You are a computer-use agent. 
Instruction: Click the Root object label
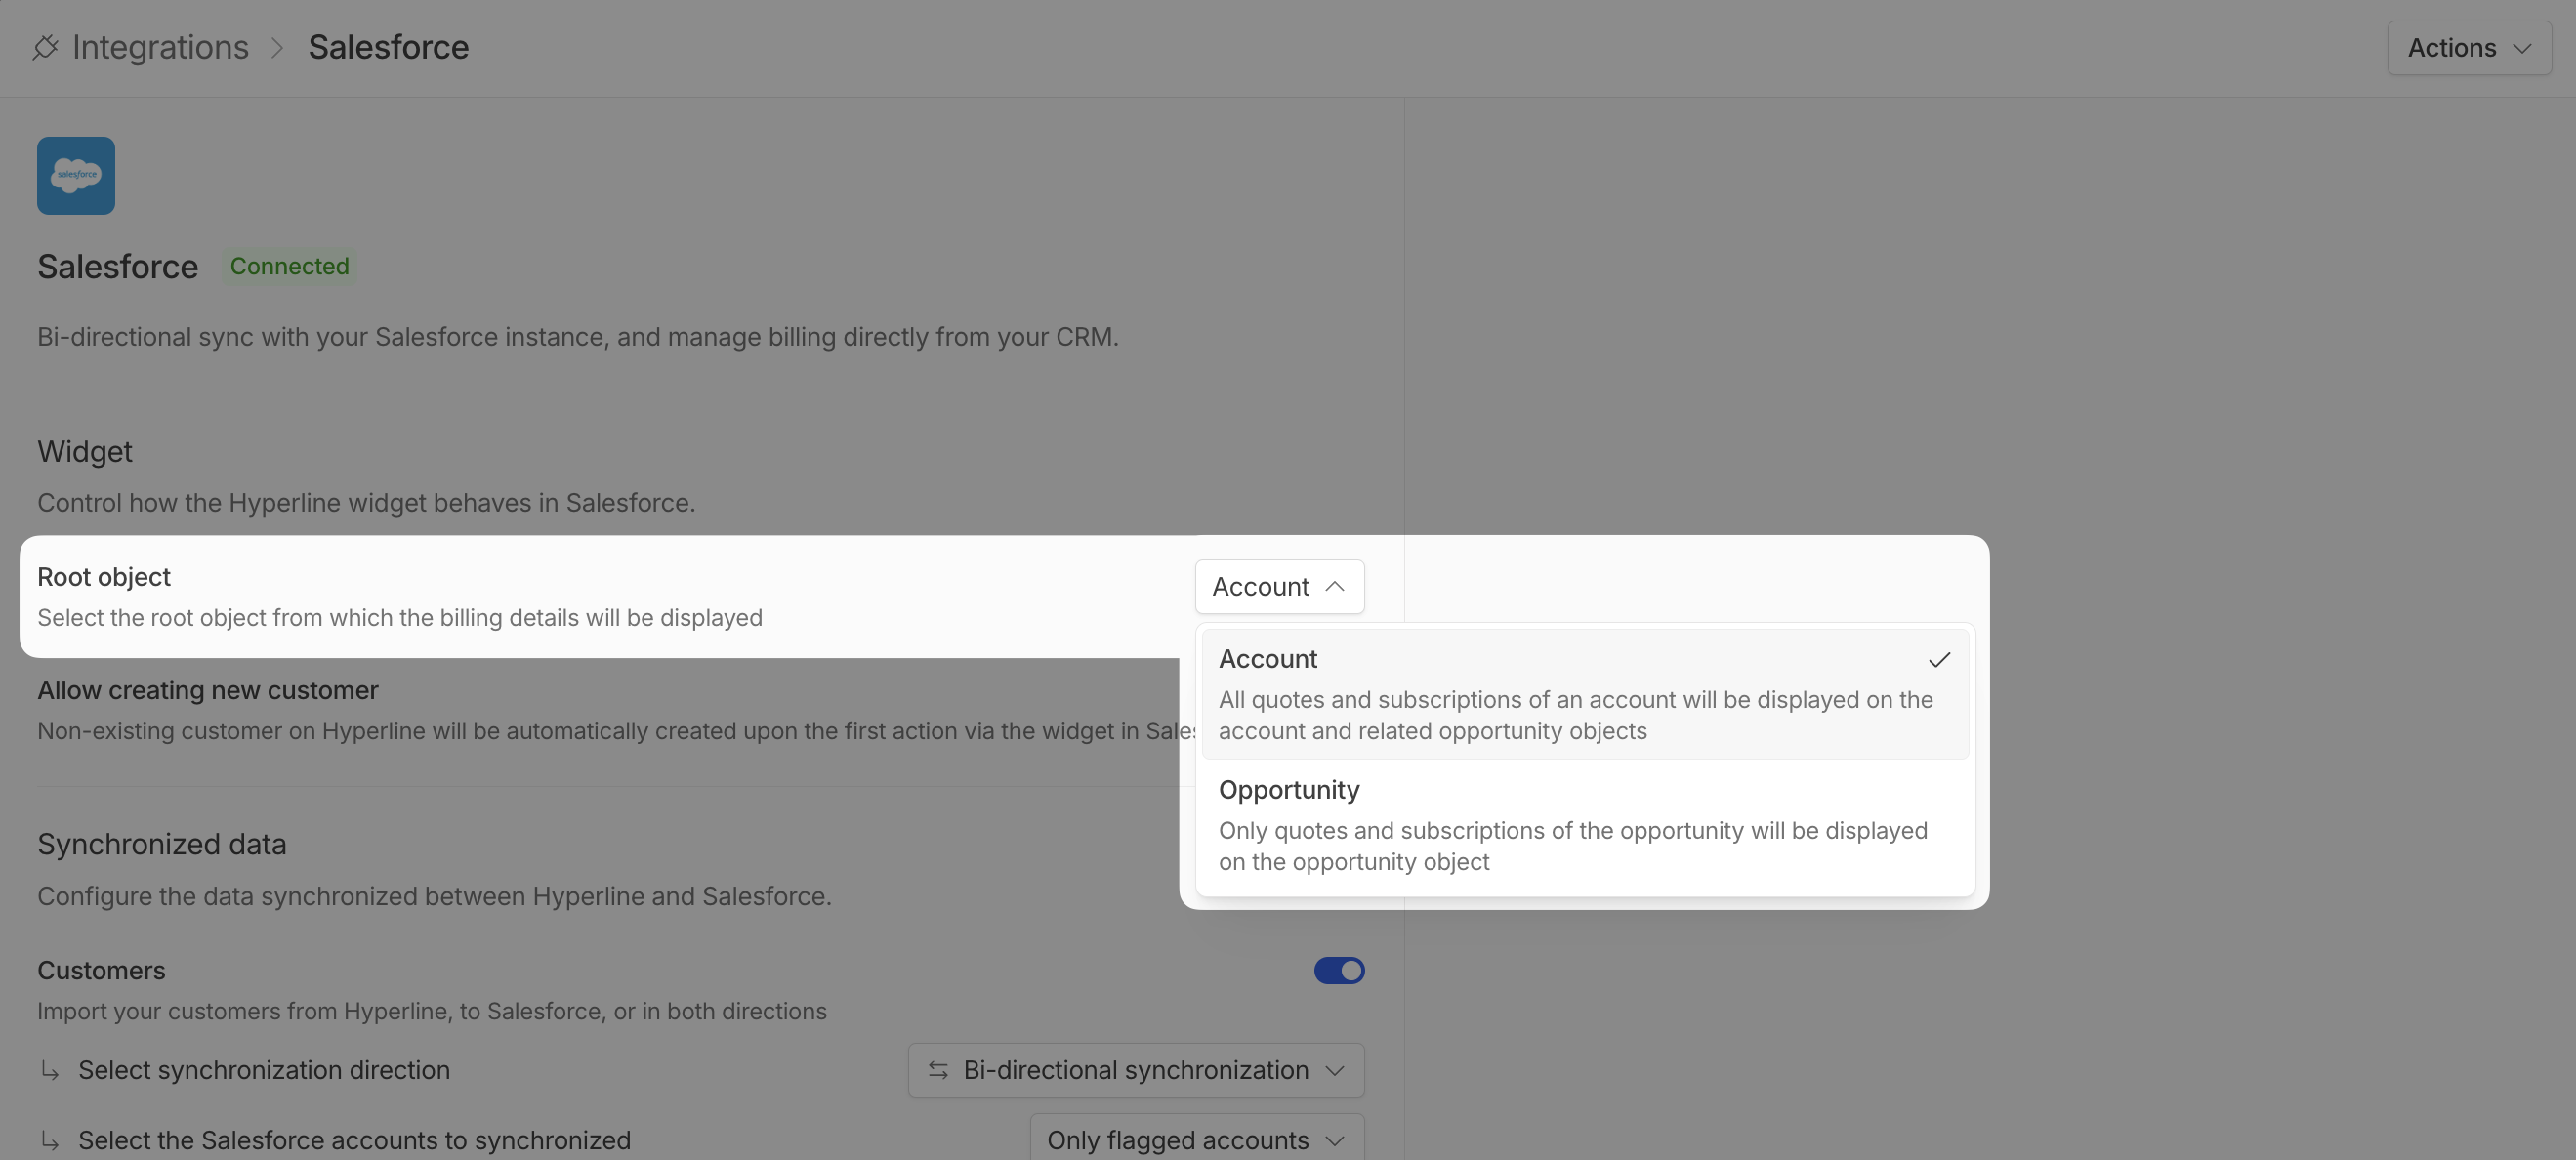click(104, 577)
